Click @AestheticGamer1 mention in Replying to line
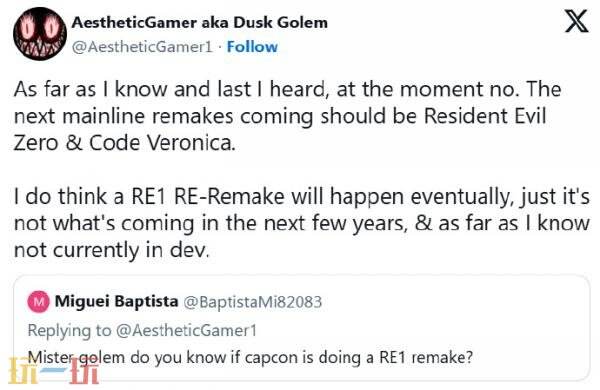 [186, 330]
